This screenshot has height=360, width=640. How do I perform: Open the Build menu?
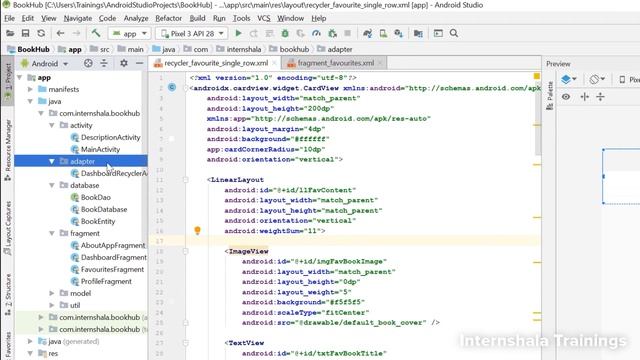click(198, 18)
